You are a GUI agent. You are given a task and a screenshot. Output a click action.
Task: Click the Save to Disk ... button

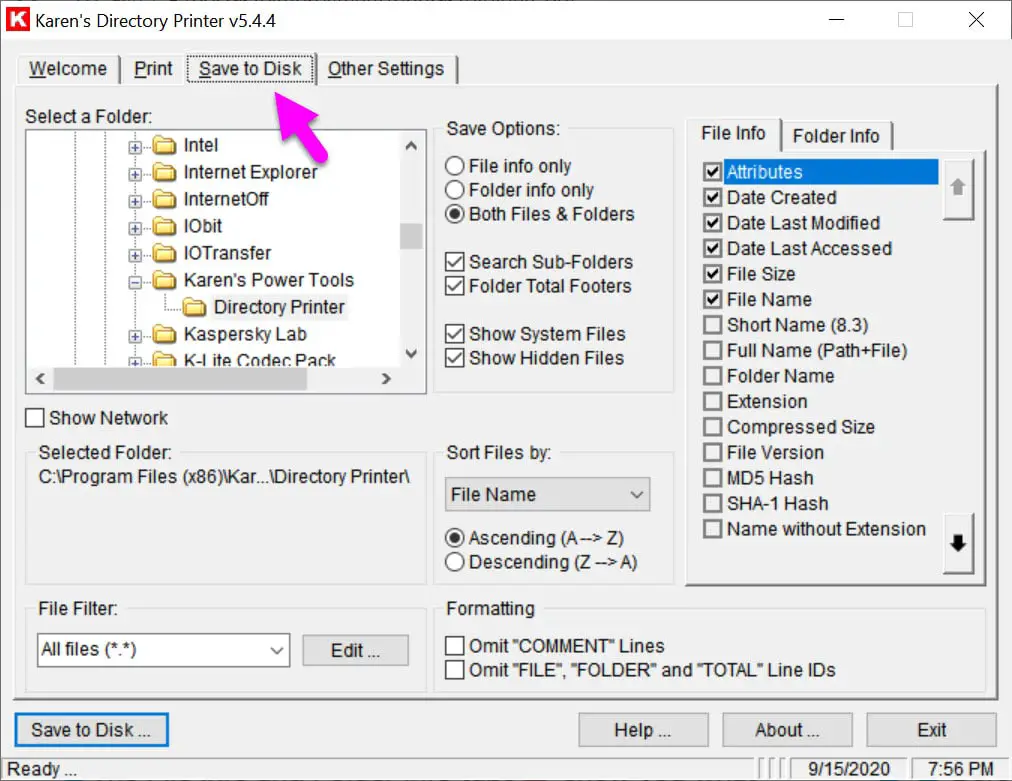pos(92,730)
